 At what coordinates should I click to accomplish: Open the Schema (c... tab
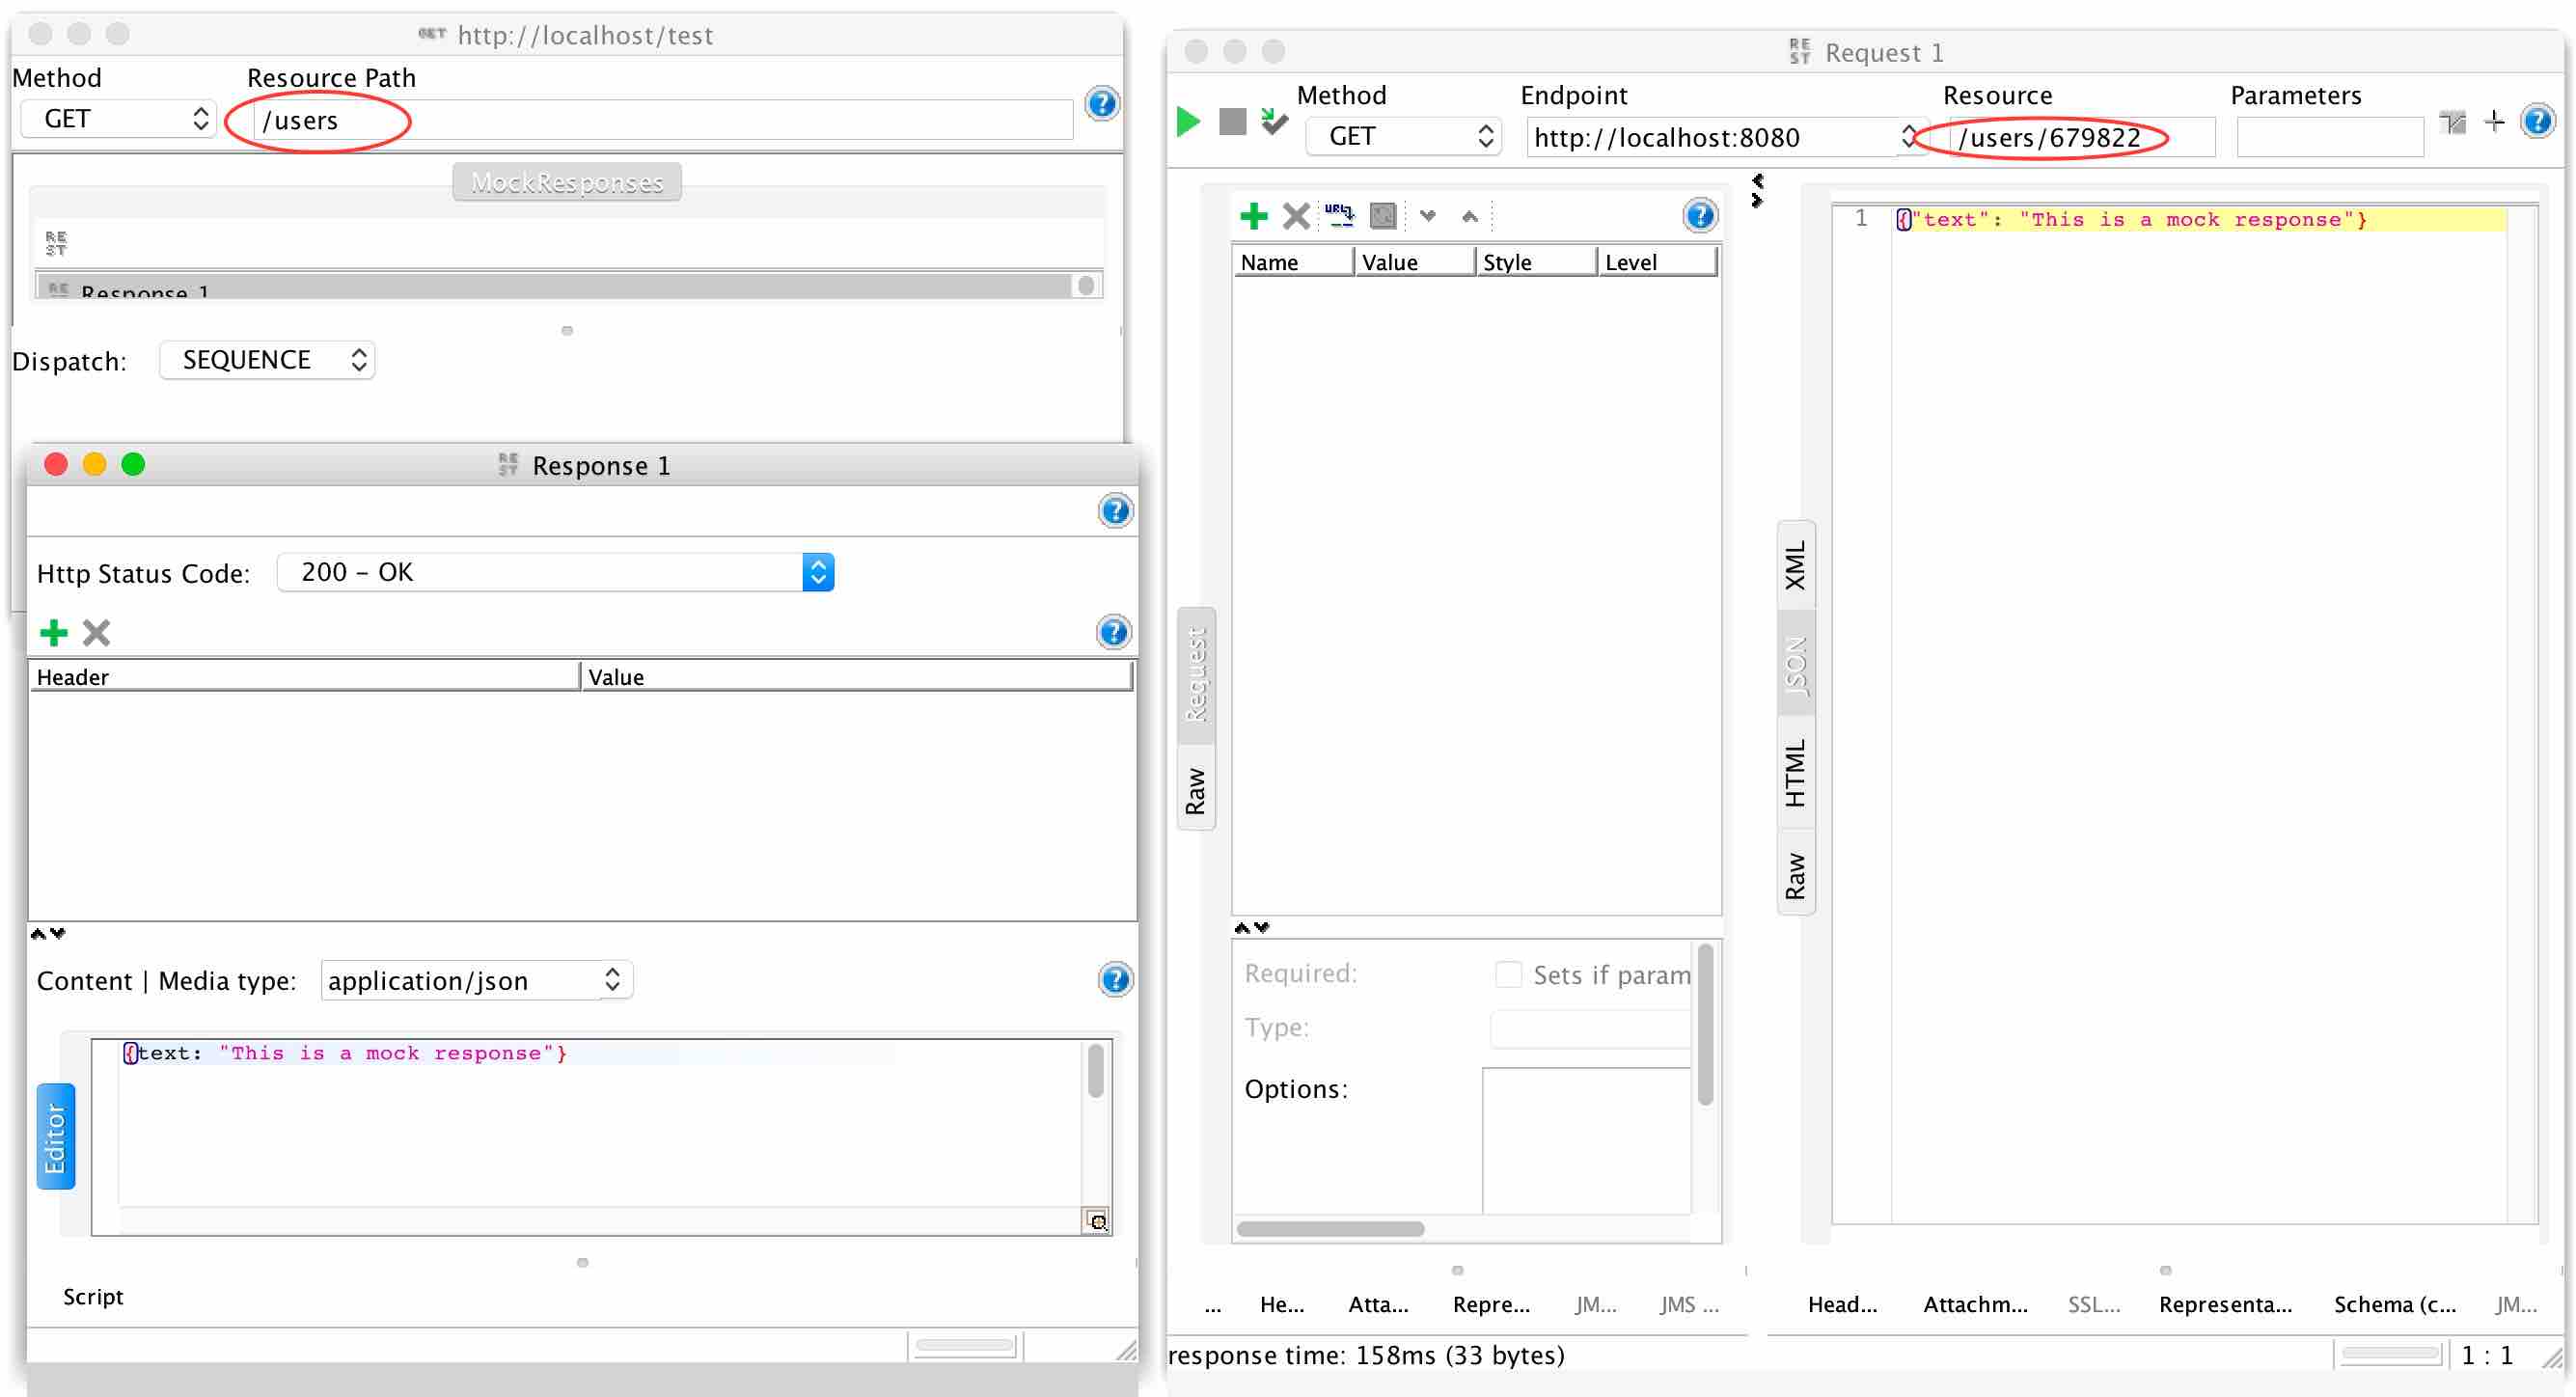(x=2395, y=1305)
